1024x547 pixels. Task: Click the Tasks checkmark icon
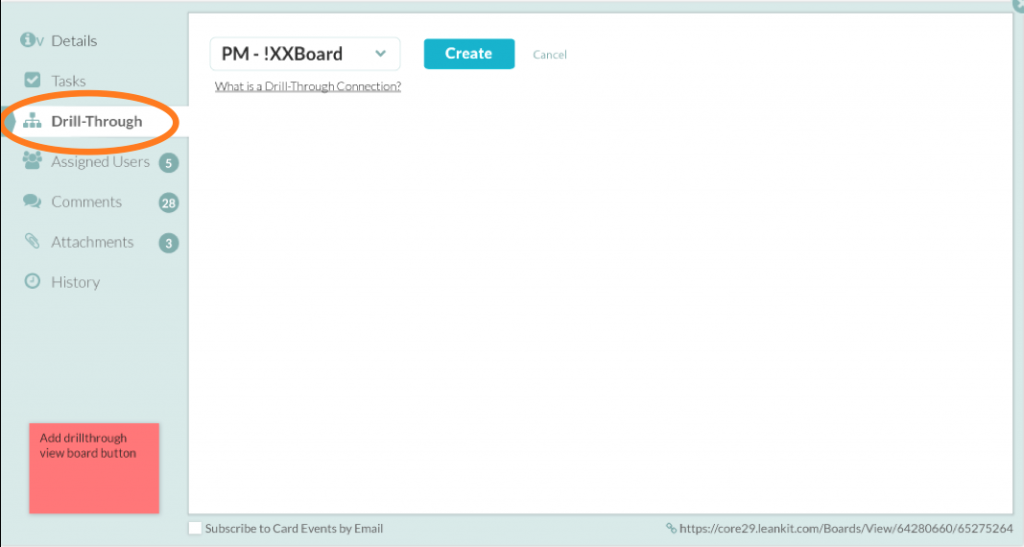coord(32,80)
